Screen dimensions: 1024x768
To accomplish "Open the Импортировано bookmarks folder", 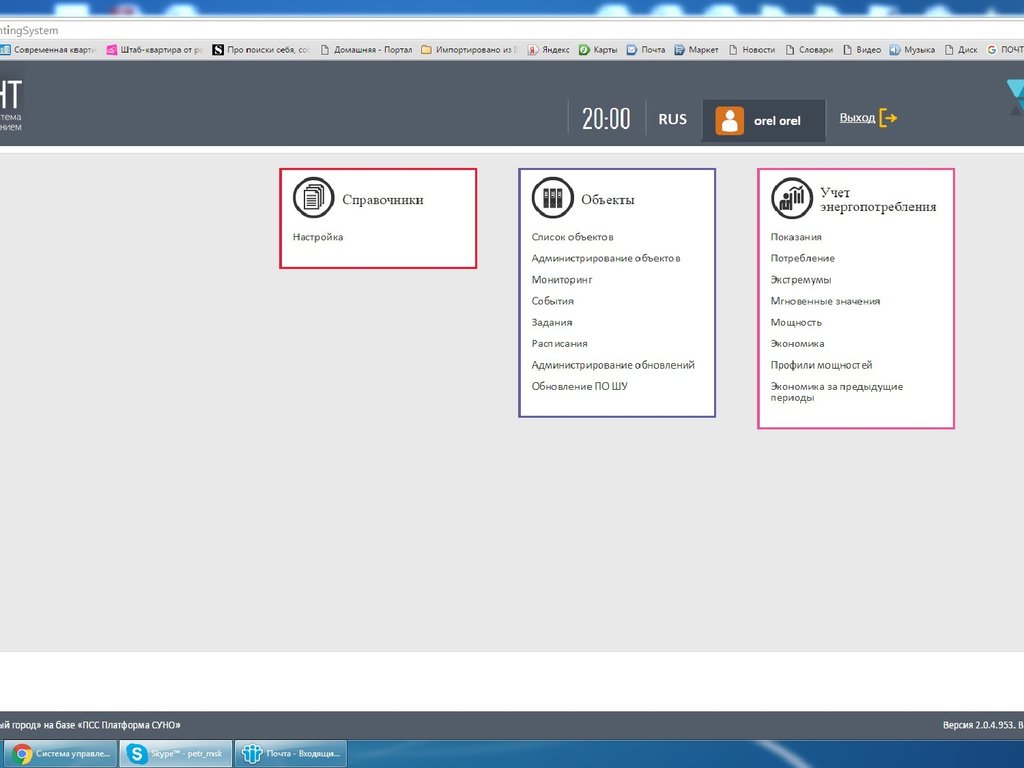I will 469,49.
